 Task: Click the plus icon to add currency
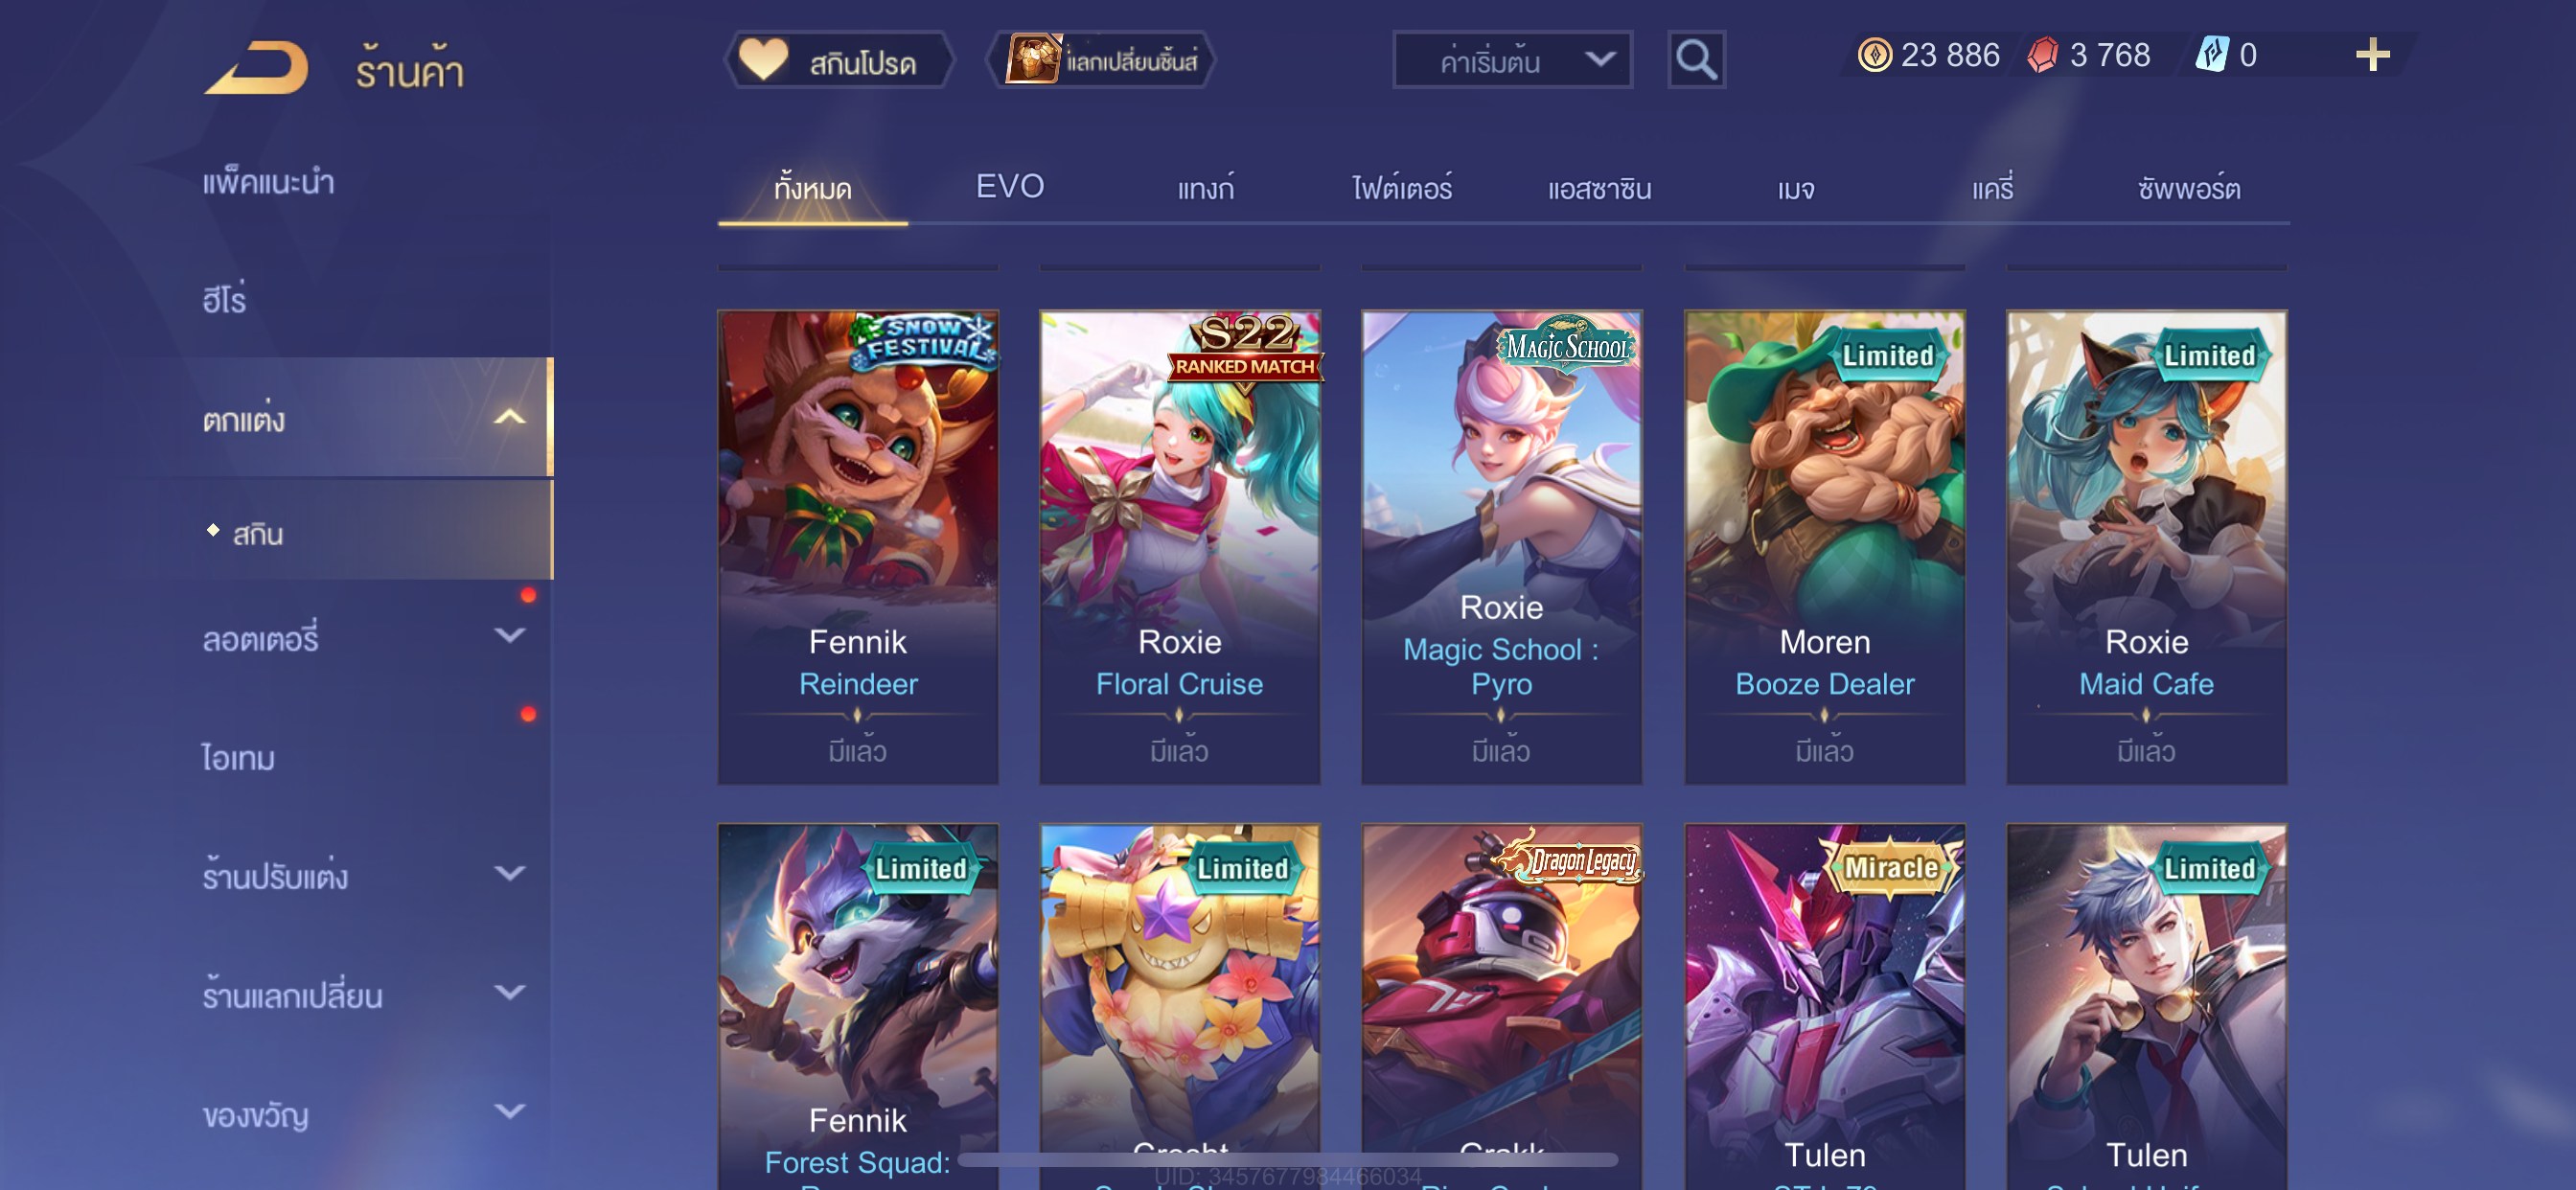[x=2372, y=55]
